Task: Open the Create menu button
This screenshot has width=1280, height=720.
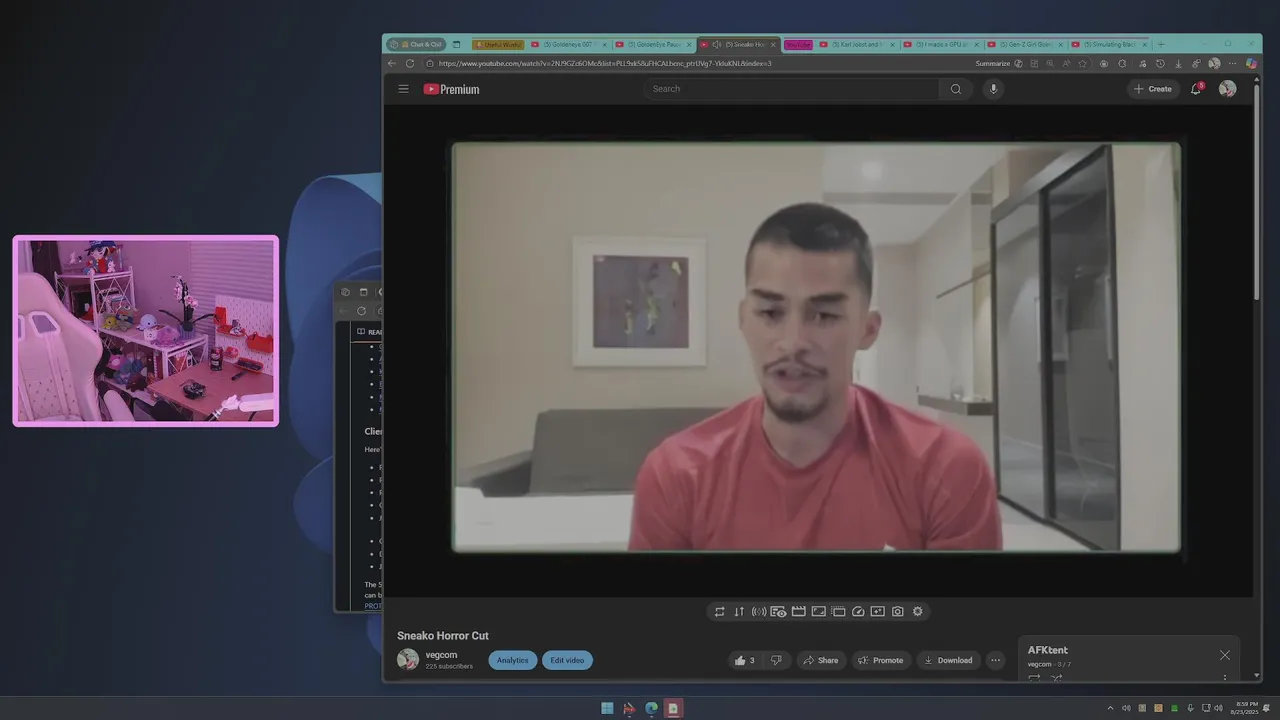Action: point(1153,89)
